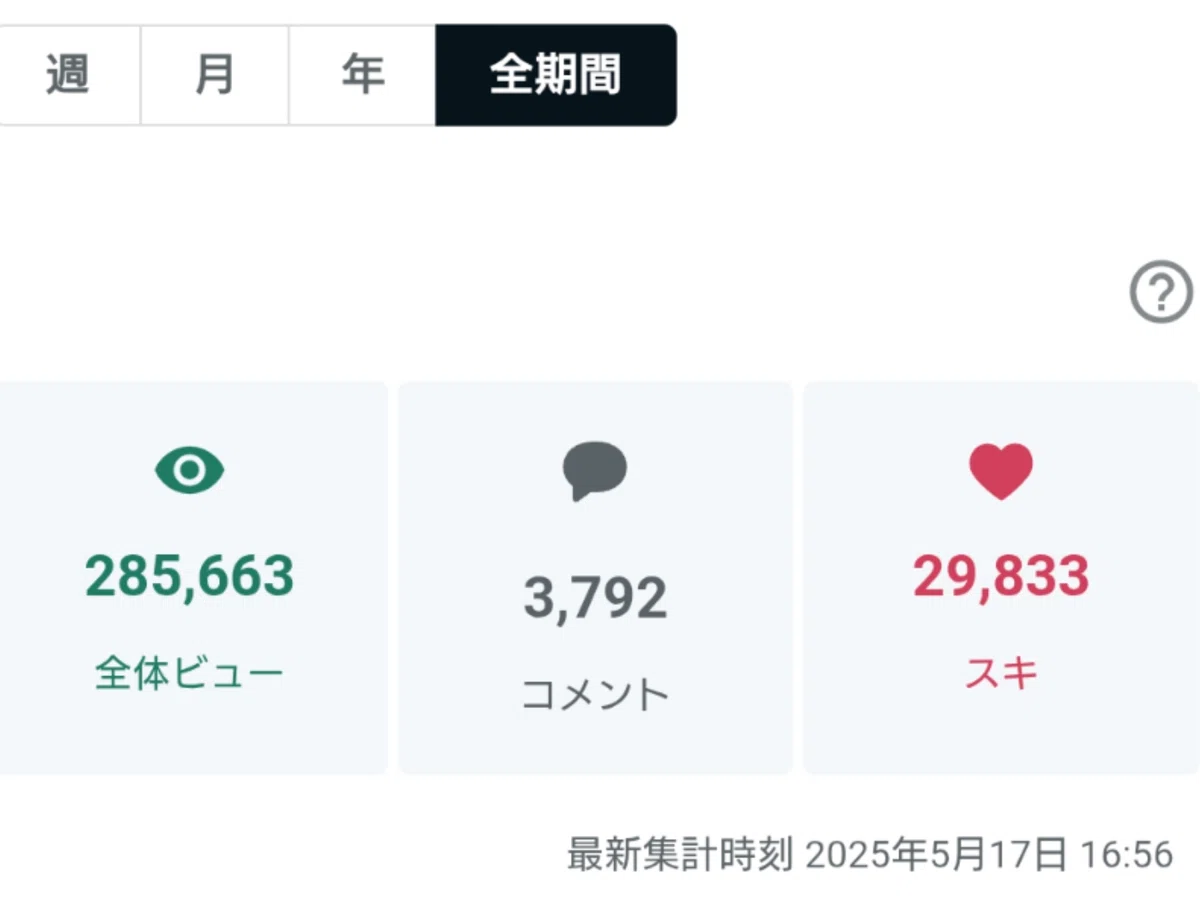Click the 最新集計時刻 text
This screenshot has width=1200, height=900.
680,856
